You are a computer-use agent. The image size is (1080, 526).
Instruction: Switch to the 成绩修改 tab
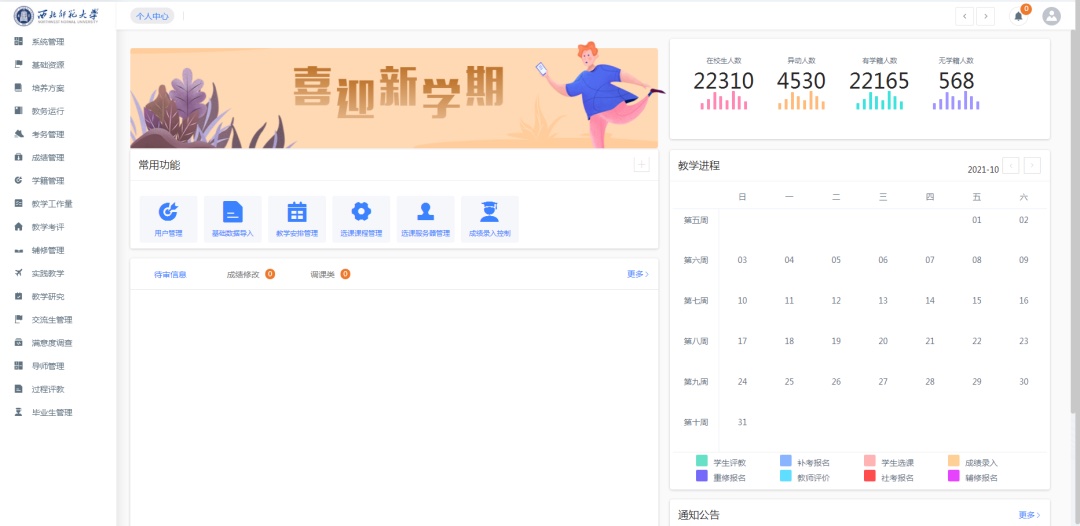coord(243,274)
